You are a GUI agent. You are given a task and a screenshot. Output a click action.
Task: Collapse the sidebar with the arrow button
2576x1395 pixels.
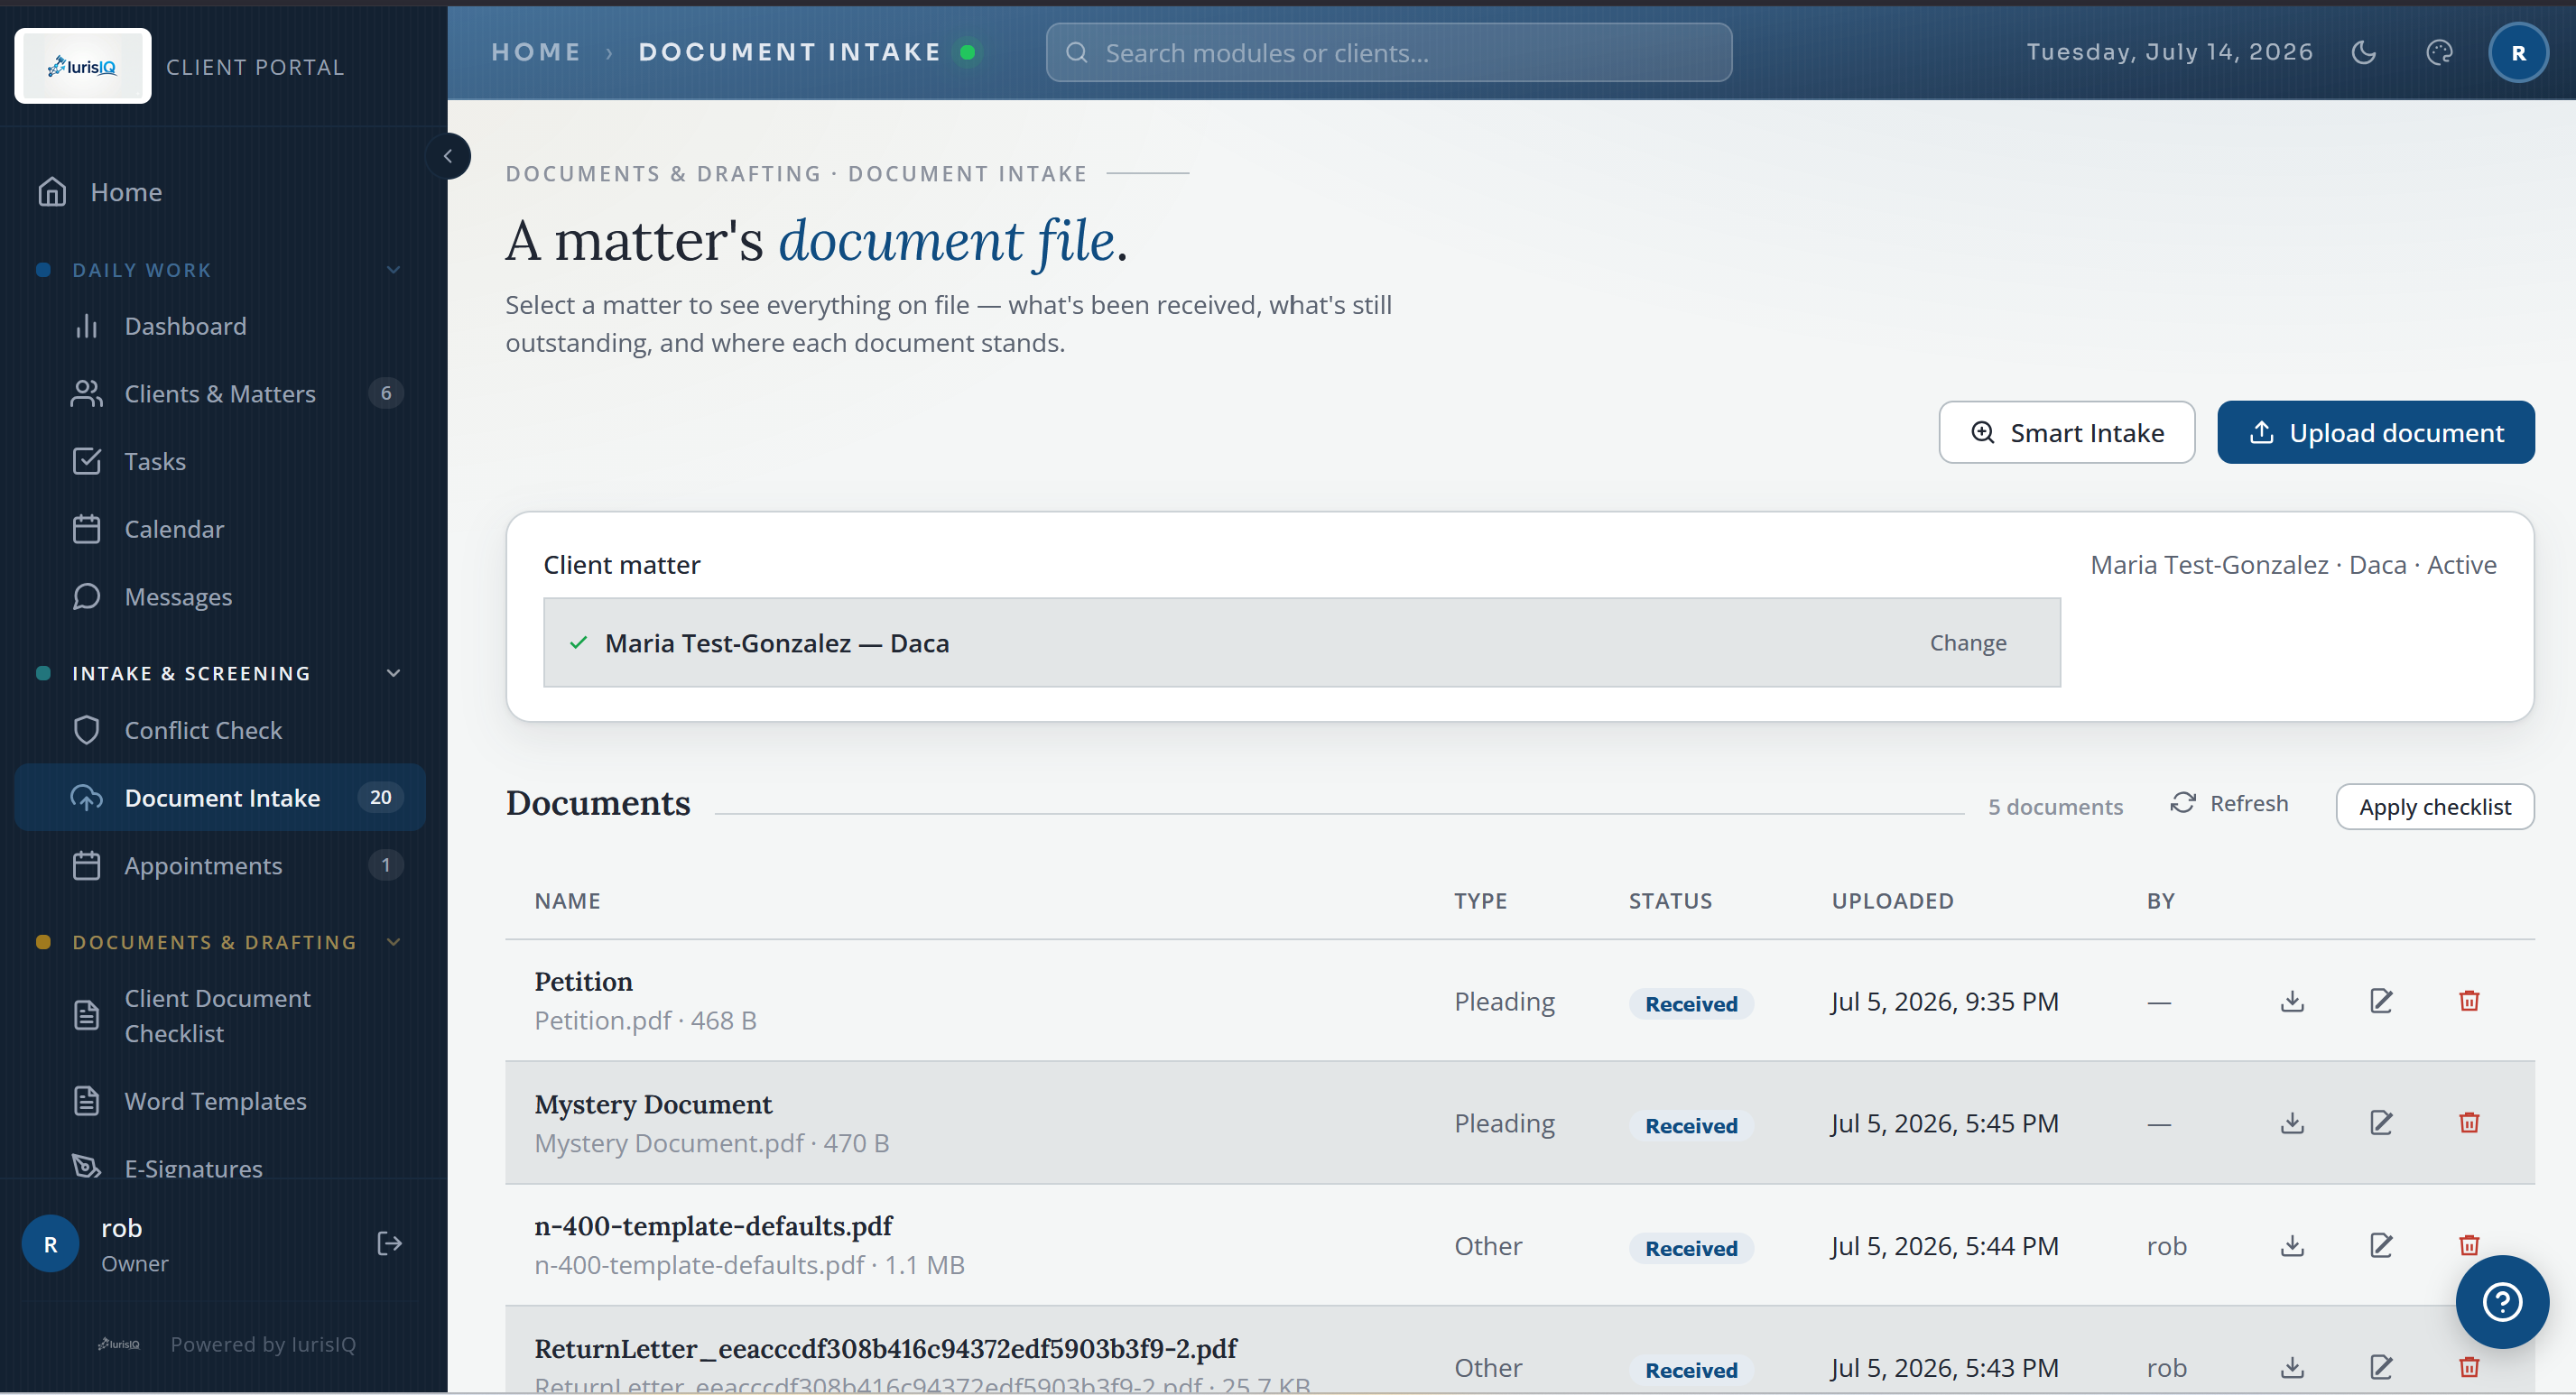click(x=448, y=156)
